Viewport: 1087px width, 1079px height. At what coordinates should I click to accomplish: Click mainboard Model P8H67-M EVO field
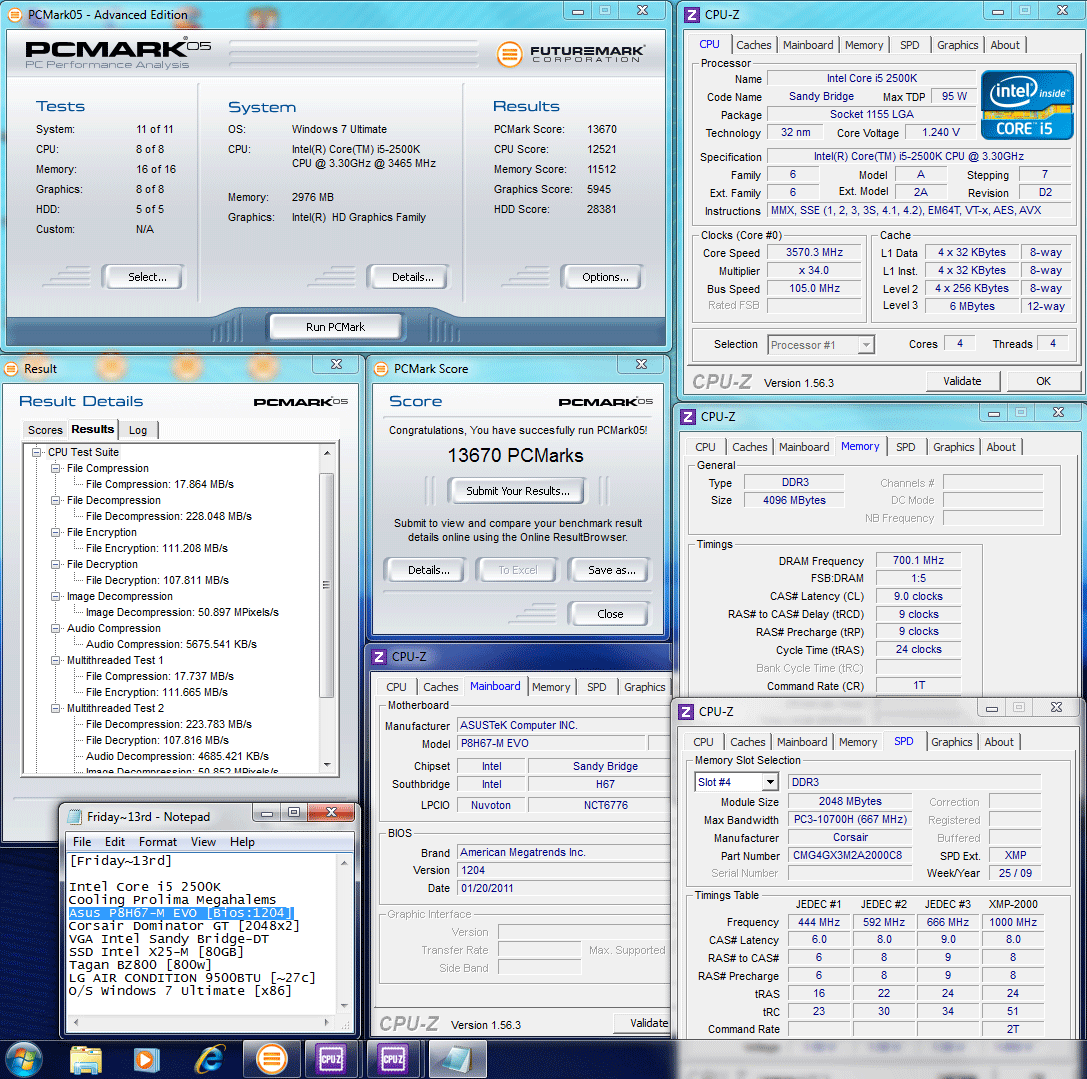point(552,743)
